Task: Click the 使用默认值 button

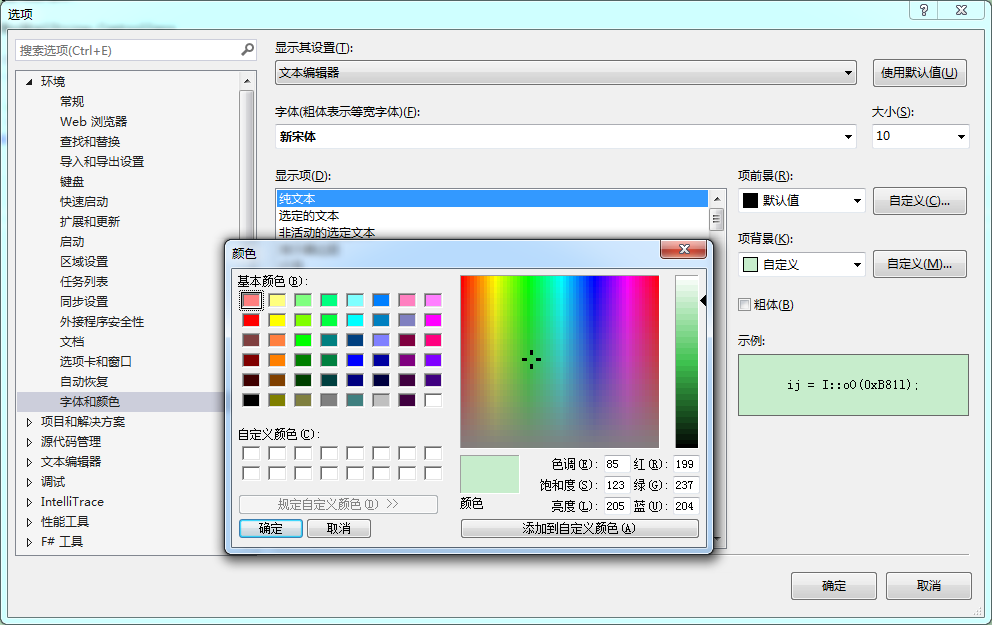Action: tap(919, 72)
